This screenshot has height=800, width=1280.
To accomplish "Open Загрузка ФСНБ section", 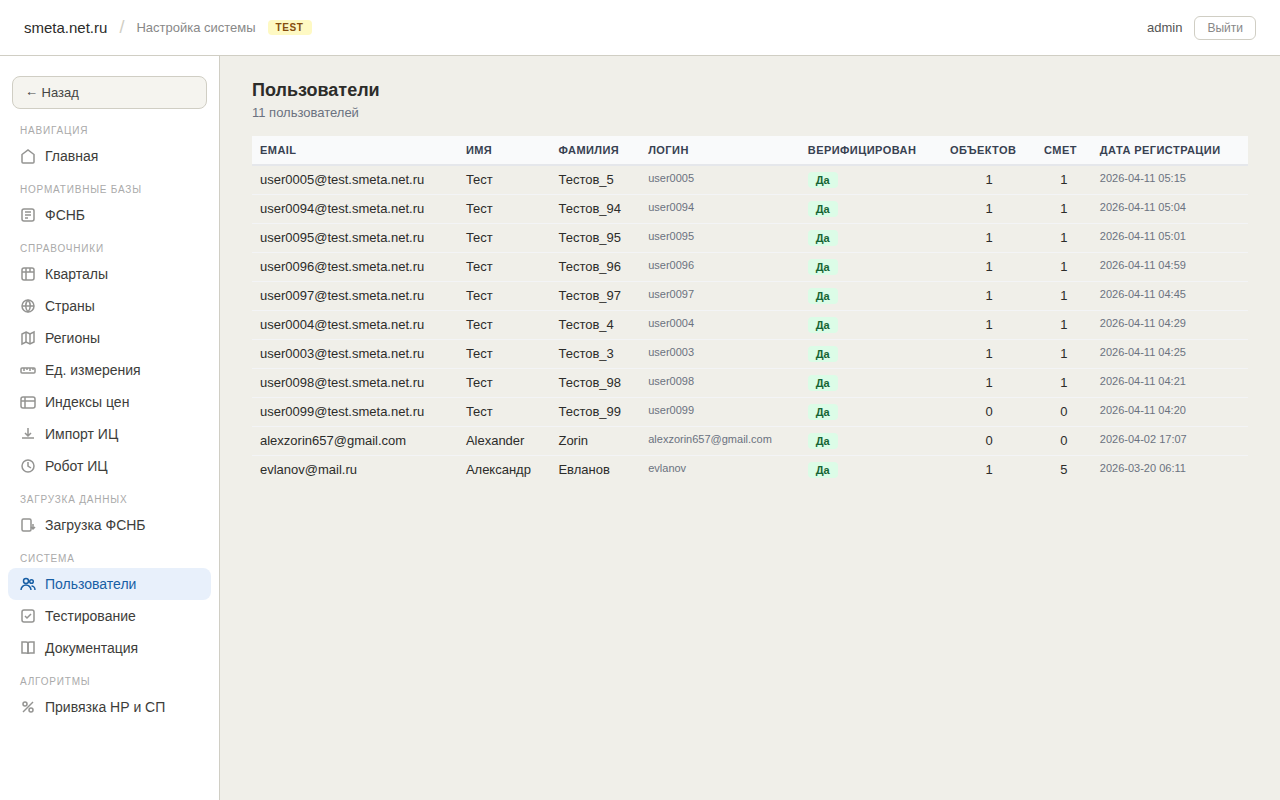I will [x=95, y=525].
